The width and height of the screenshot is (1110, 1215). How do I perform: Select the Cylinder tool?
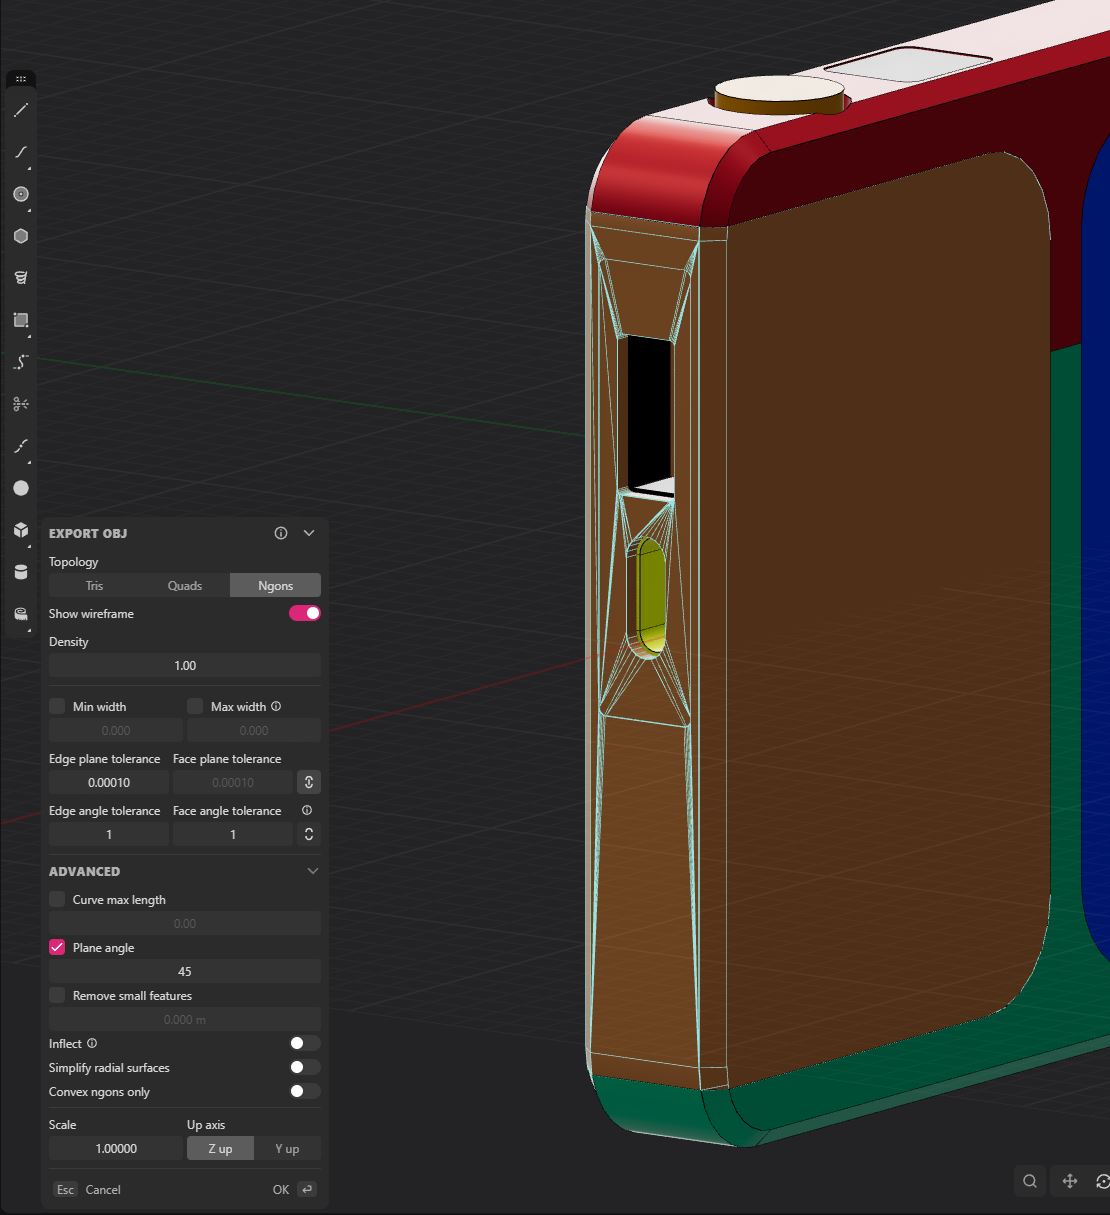(21, 572)
